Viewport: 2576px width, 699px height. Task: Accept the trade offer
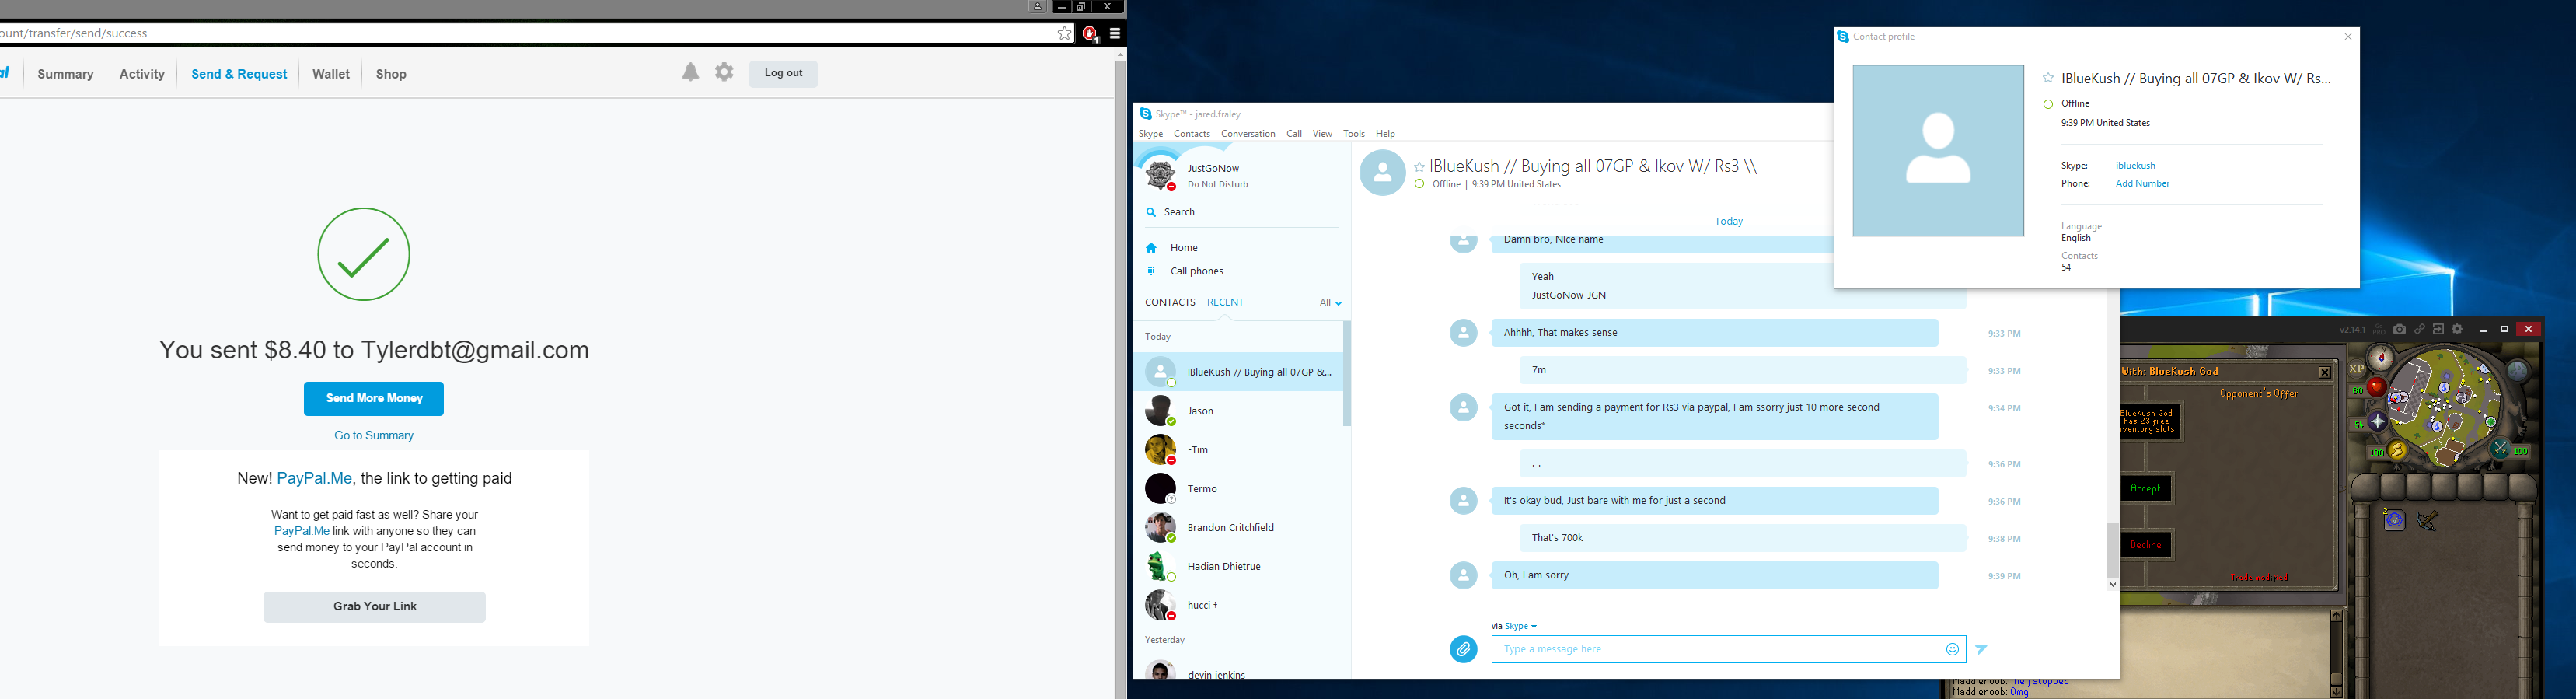tap(2146, 488)
